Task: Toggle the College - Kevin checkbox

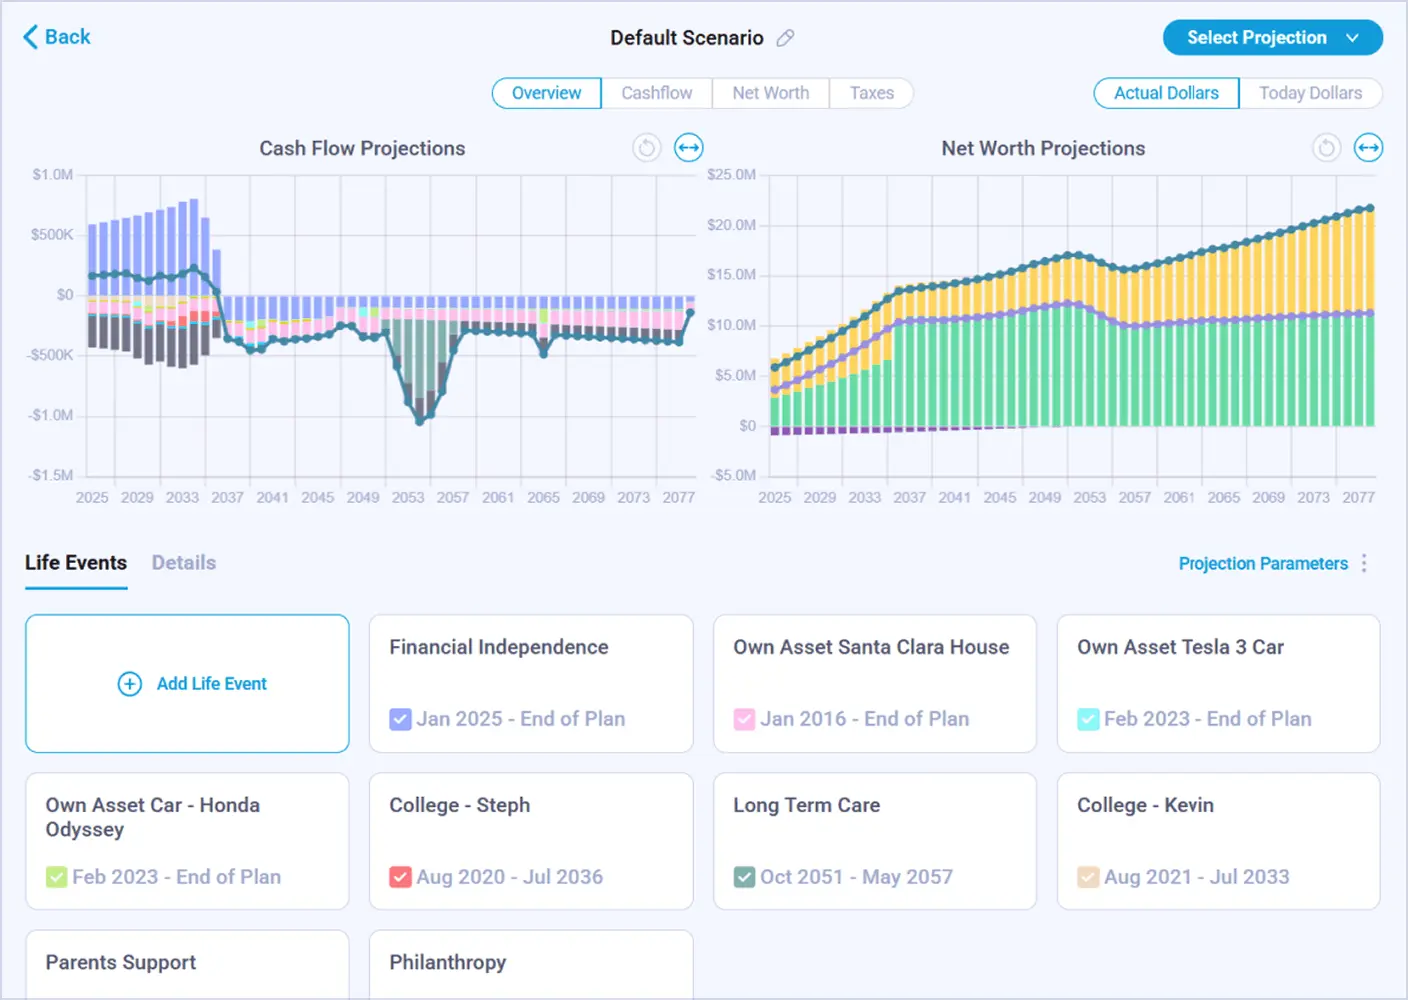Action: pyautogui.click(x=1088, y=877)
